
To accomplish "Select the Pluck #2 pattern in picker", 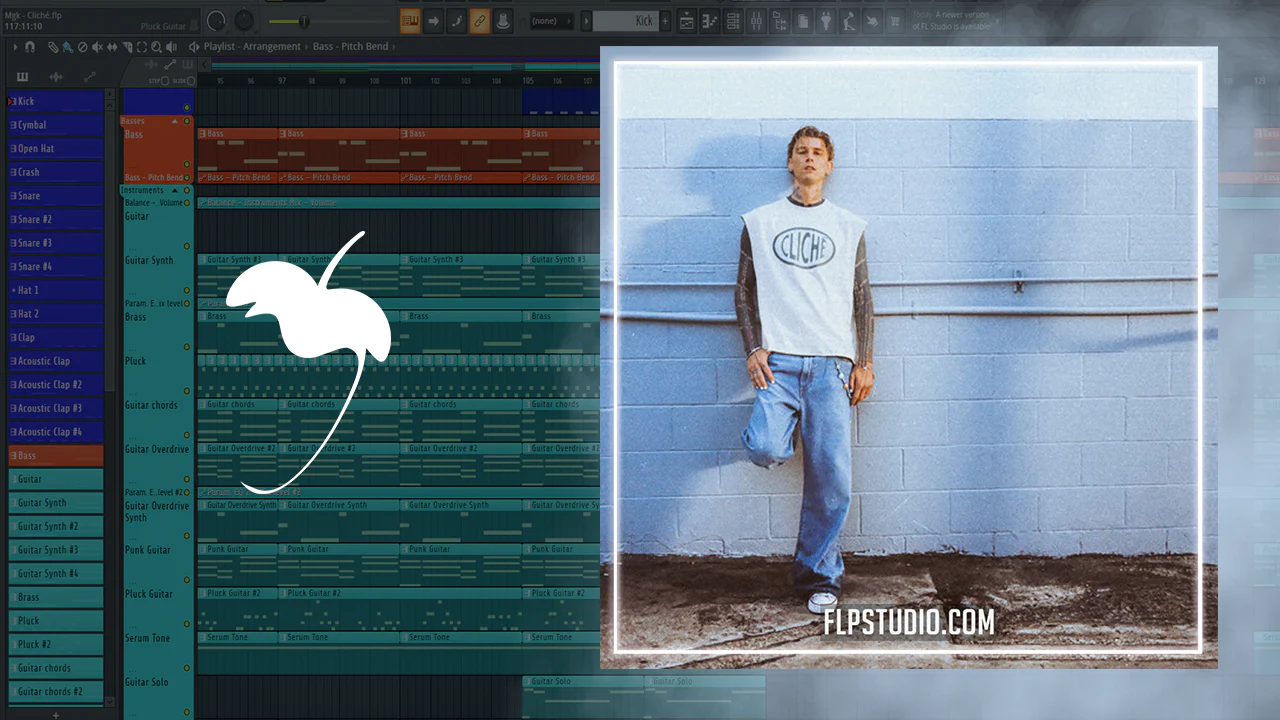I will (x=55, y=644).
